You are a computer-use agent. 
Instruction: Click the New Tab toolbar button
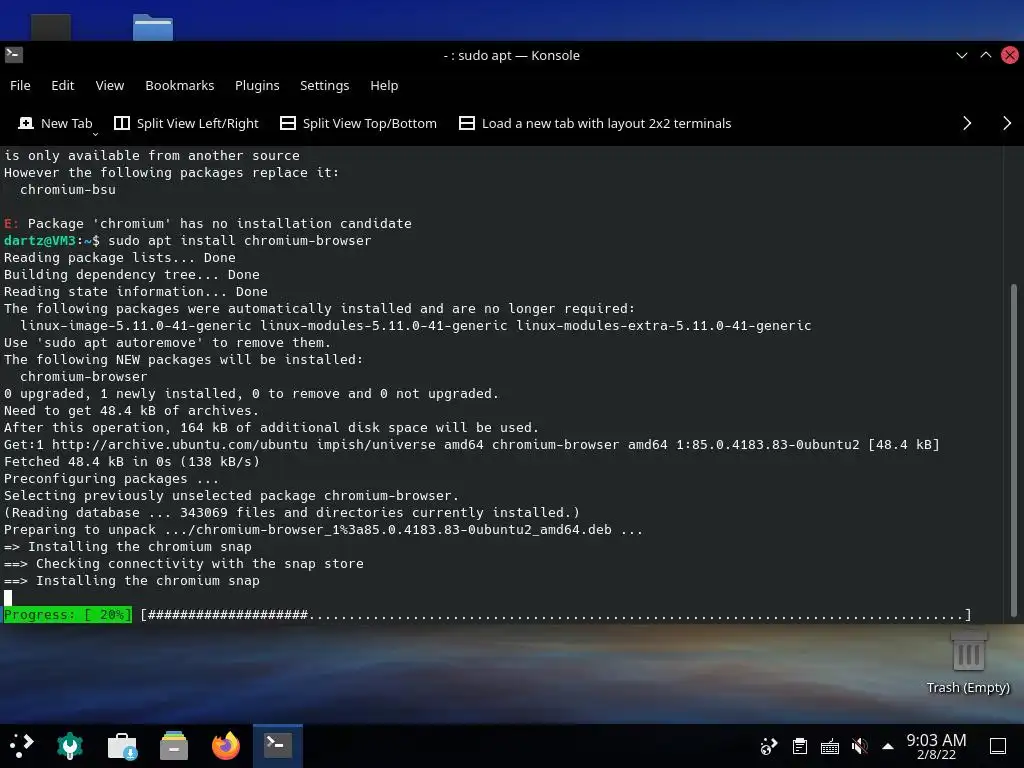56,123
